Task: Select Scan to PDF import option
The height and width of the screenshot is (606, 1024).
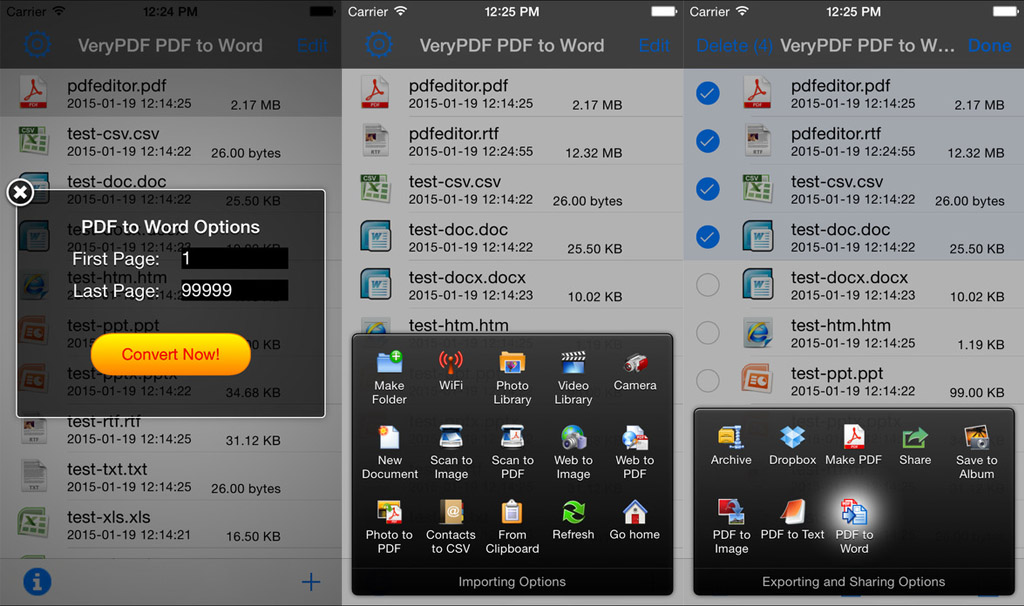Action: click(512, 452)
